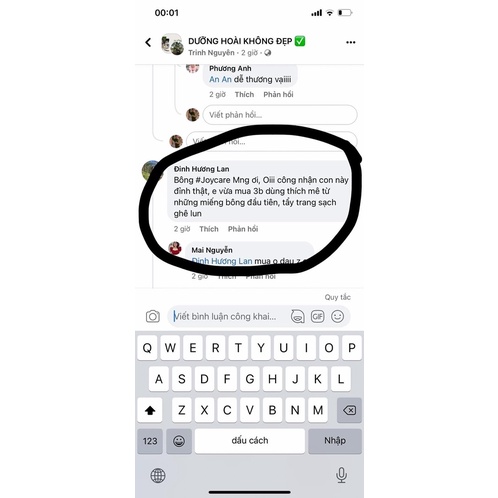Tap Thích under Phương Anh's comment
This screenshot has height=498, width=498.
(244, 94)
